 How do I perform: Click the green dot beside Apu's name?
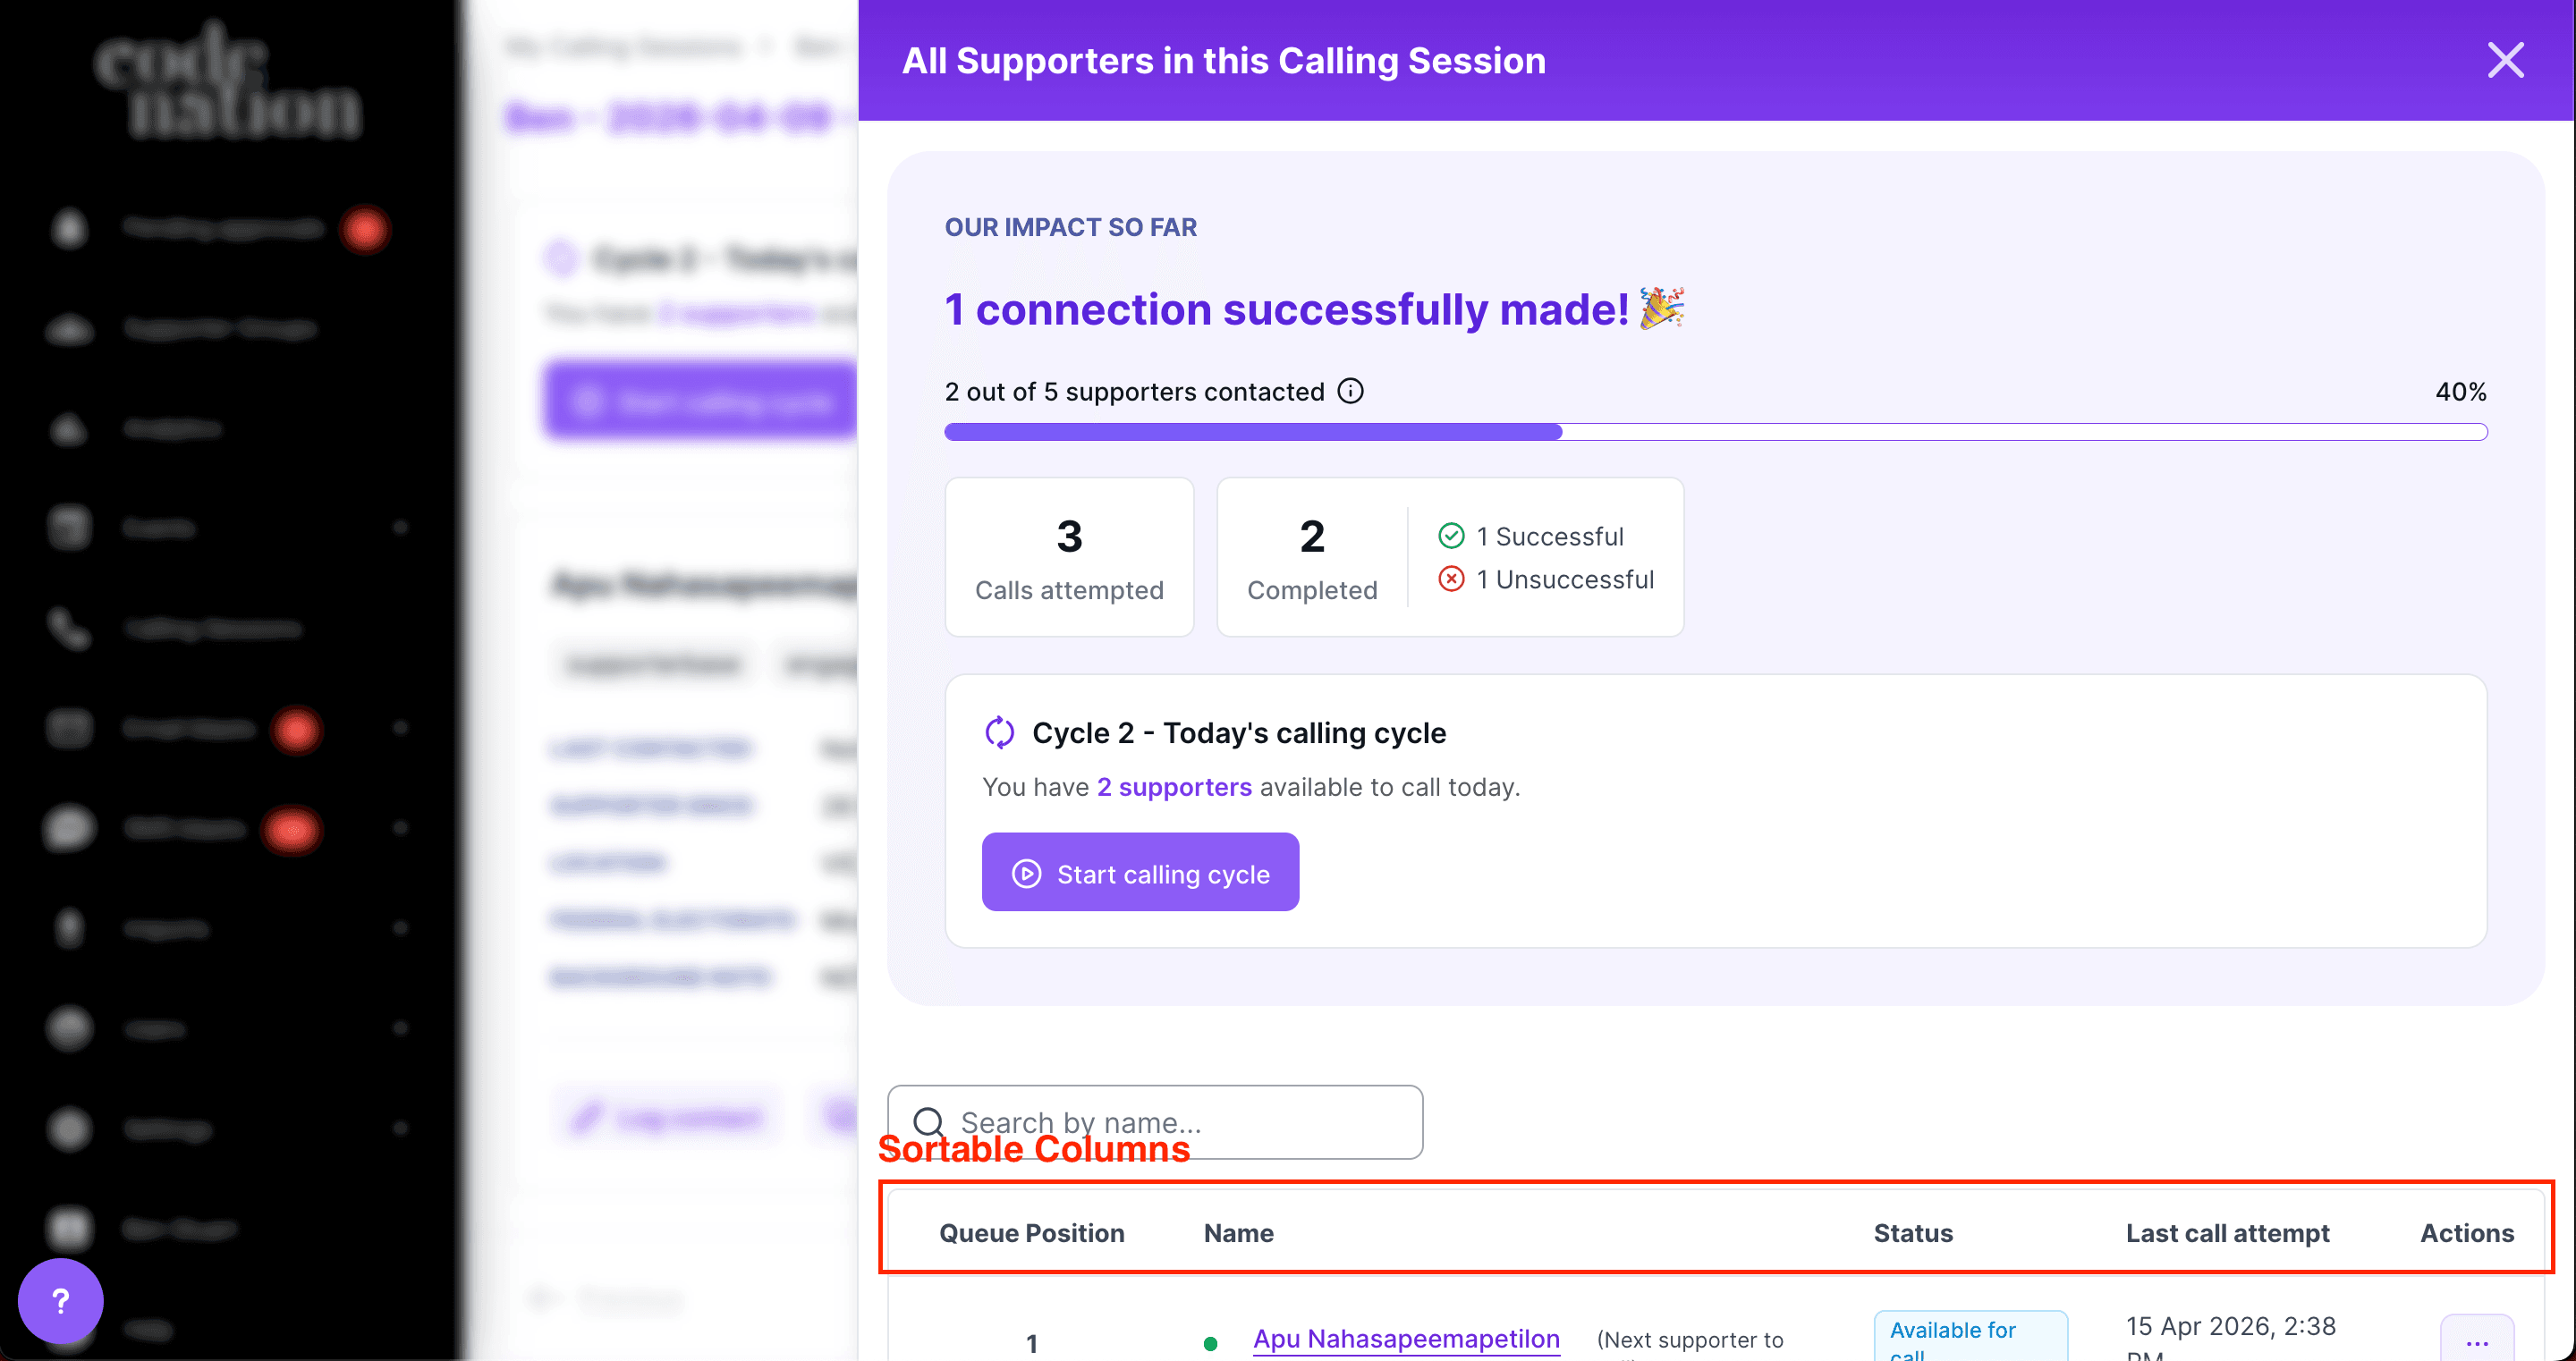(1210, 1343)
